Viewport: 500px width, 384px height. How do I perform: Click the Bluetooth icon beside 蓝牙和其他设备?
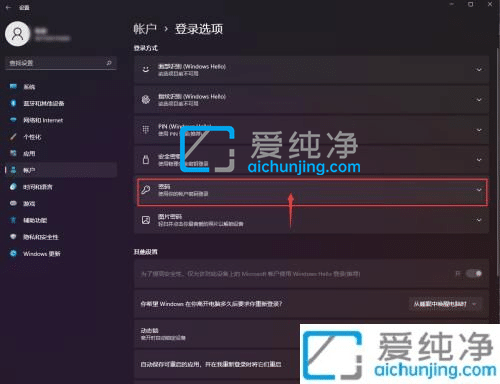click(13, 103)
